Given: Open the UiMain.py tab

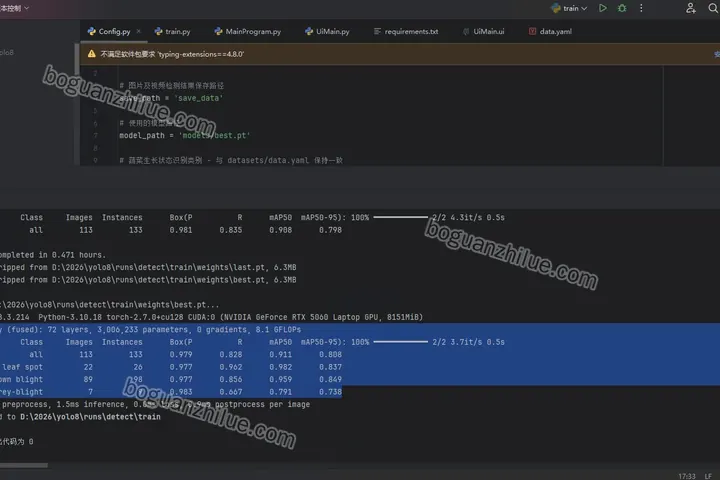Looking at the screenshot, I should (327, 31).
